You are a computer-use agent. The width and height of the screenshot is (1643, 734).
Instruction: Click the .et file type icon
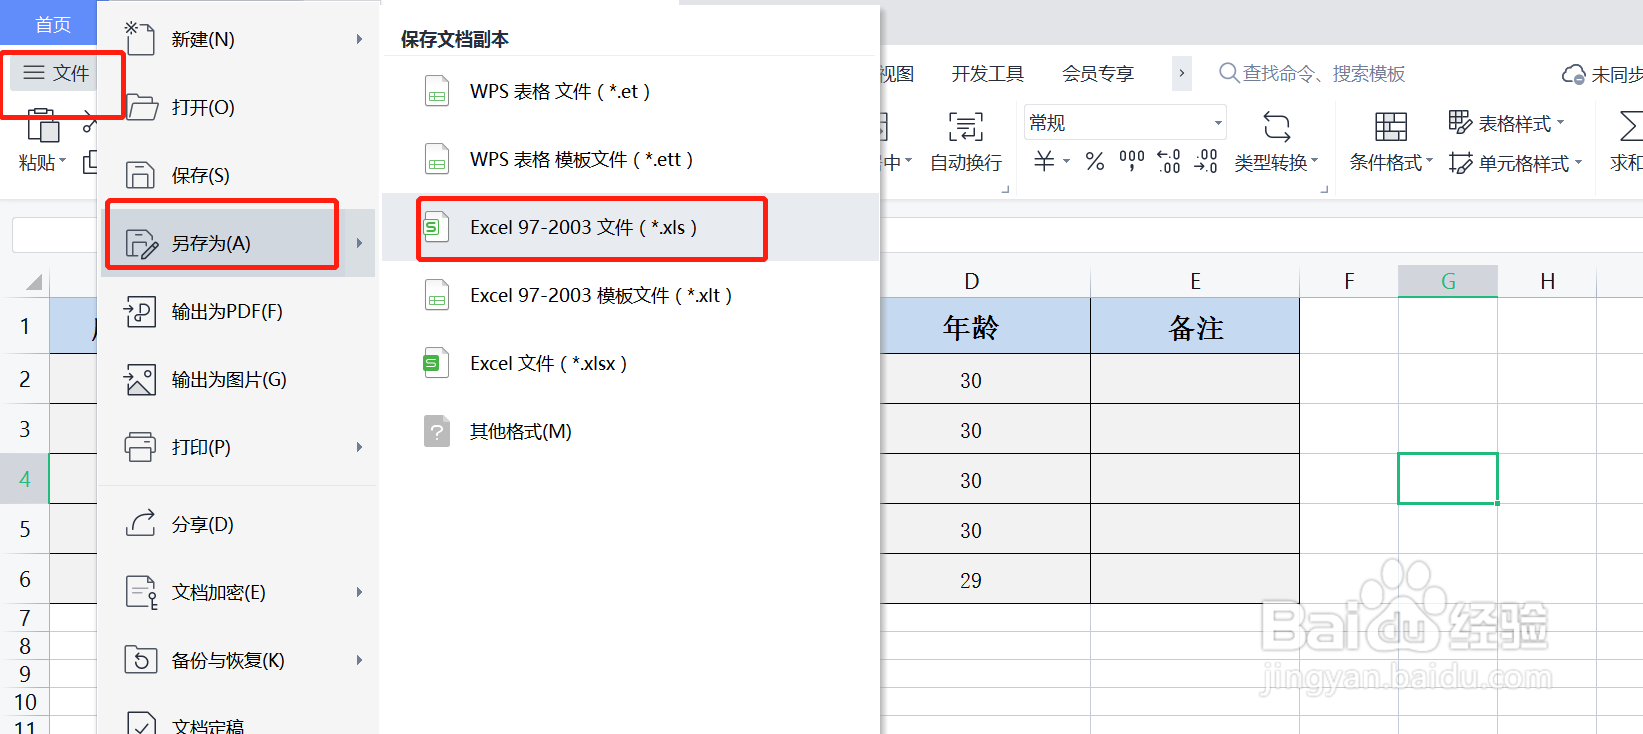(437, 92)
